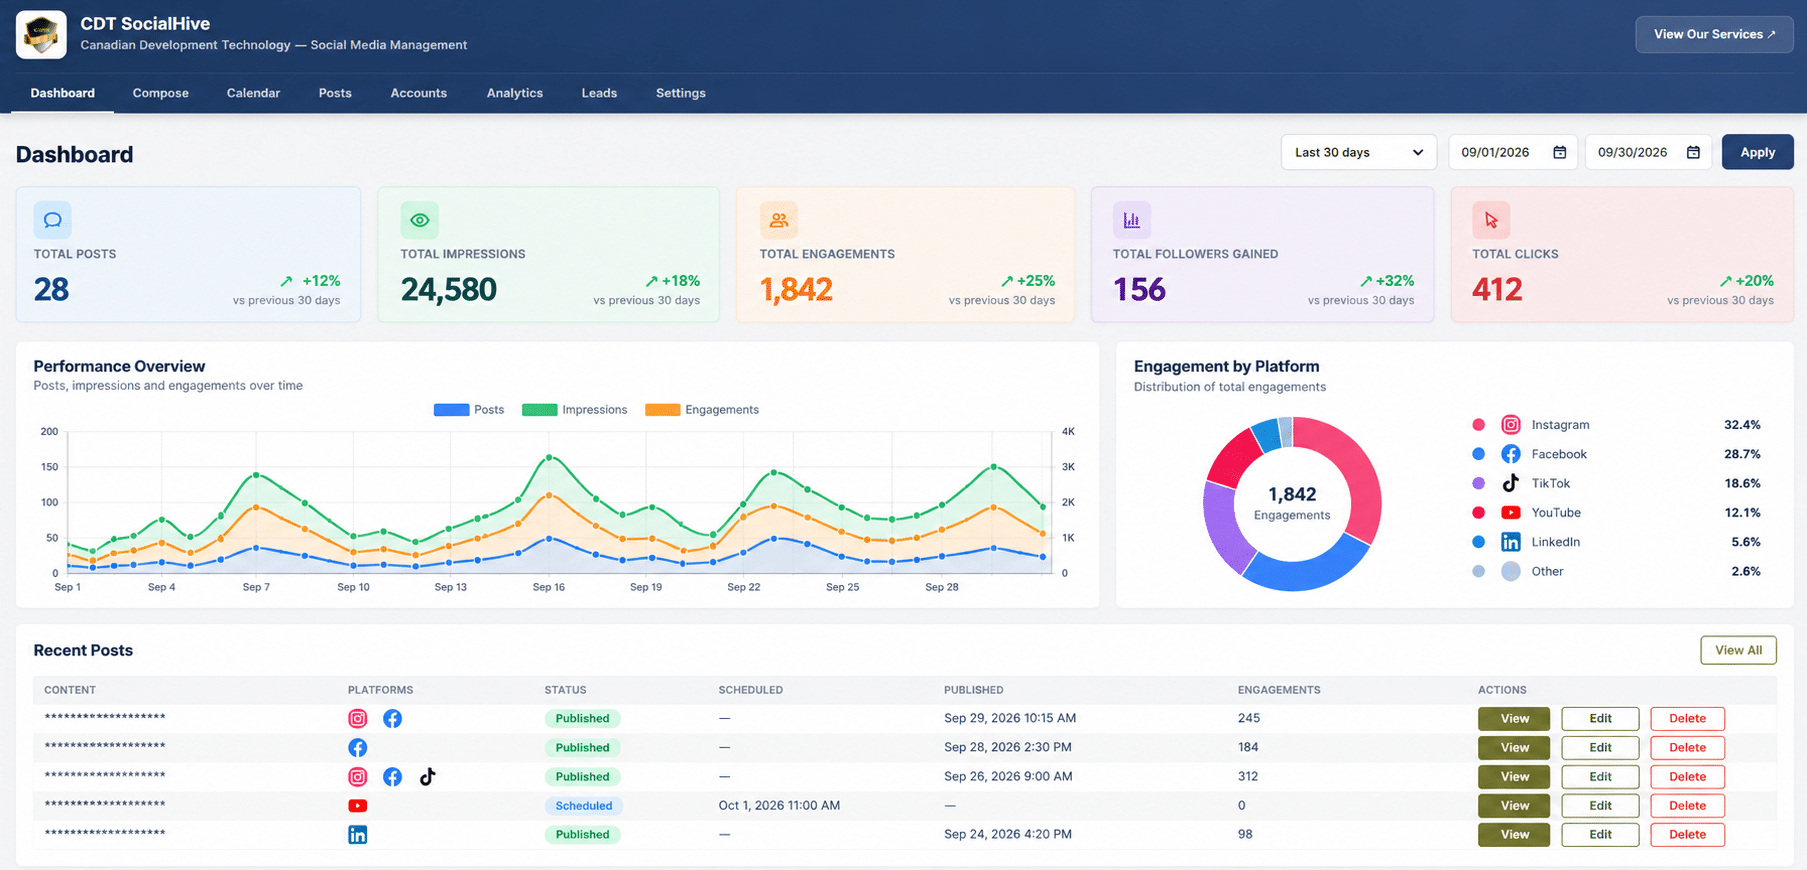The image size is (1807, 870).
Task: Click the Instagram pink legend dot
Action: tap(1479, 425)
